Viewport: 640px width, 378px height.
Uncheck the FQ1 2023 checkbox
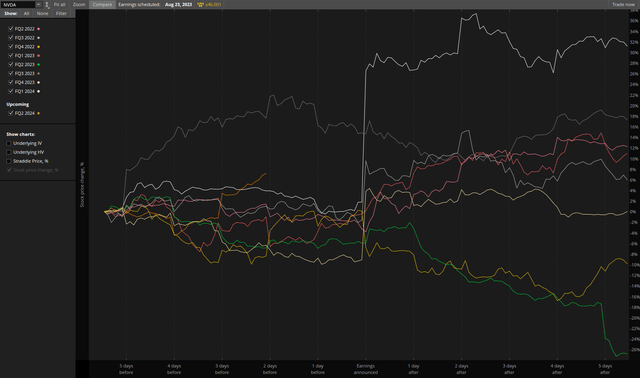point(11,56)
